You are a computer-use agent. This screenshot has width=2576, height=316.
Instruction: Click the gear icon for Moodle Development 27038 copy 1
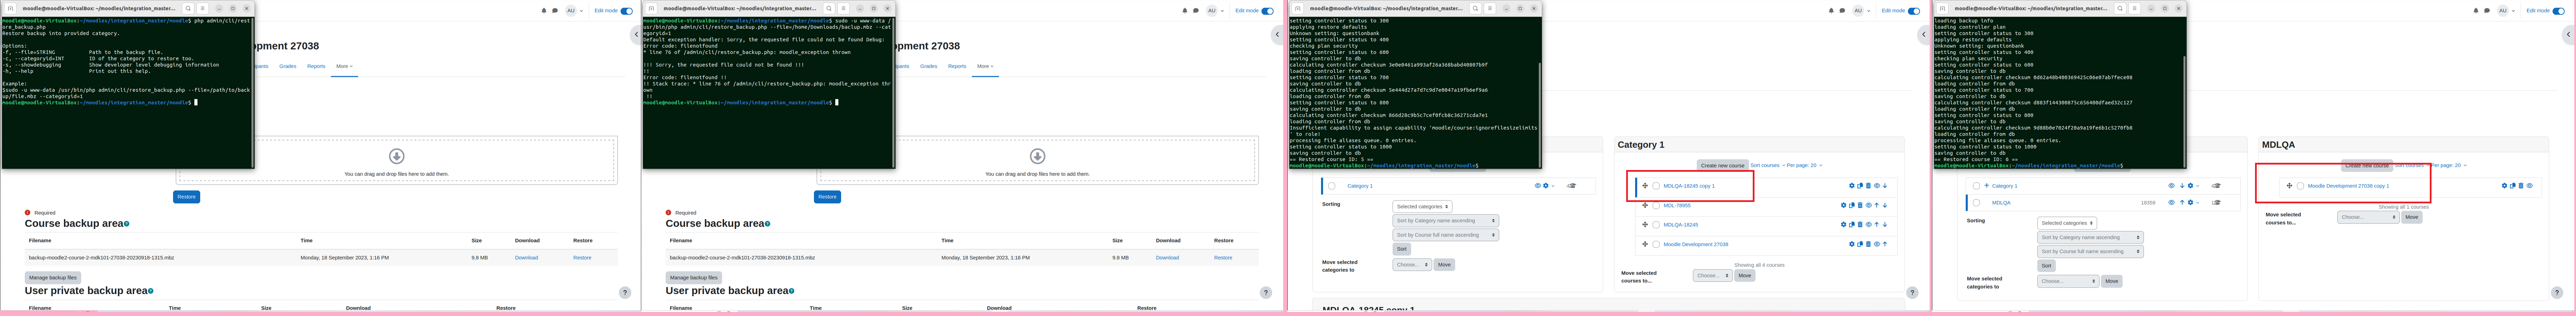[x=2504, y=186]
